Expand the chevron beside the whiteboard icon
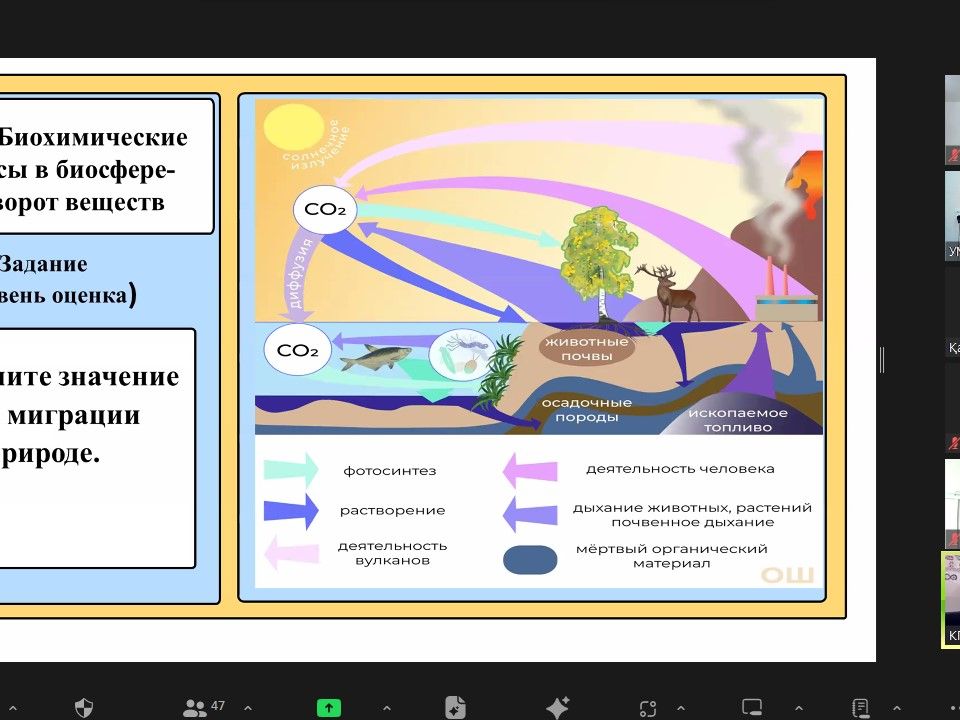Screen dimensions: 960x720 point(797,707)
